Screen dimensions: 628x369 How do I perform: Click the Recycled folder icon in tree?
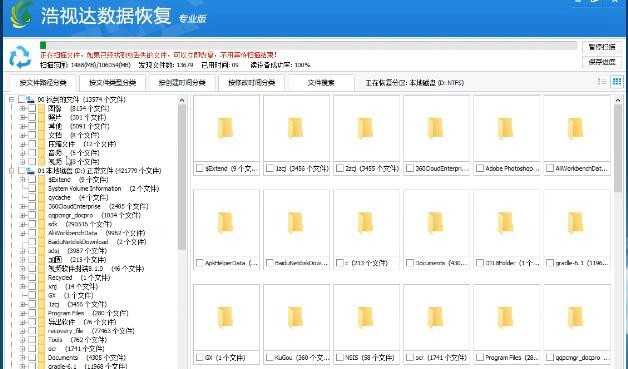pyautogui.click(x=42, y=277)
